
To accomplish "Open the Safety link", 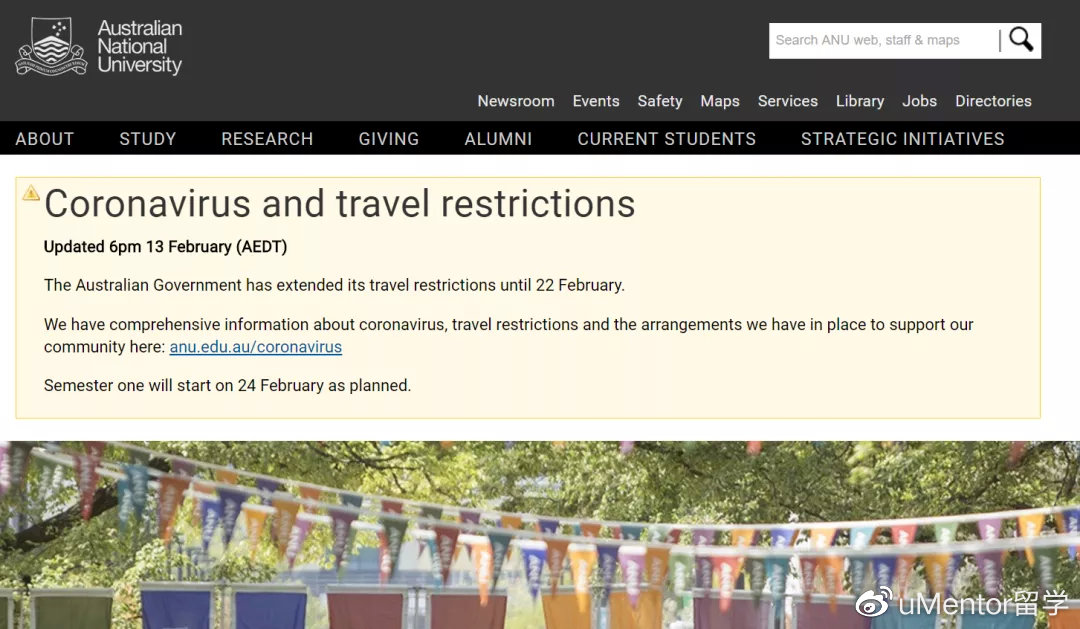I will 659,101.
